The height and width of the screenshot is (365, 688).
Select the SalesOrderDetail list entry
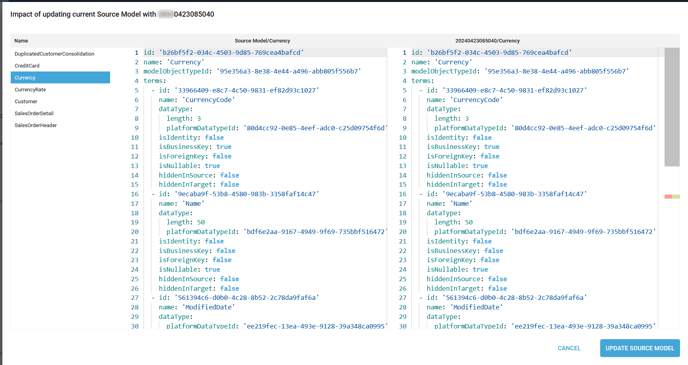34,113
